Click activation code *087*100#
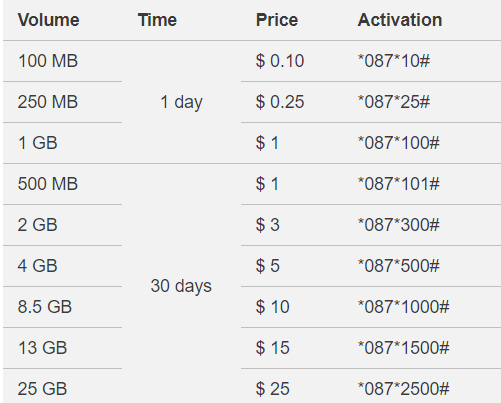 click(x=399, y=143)
